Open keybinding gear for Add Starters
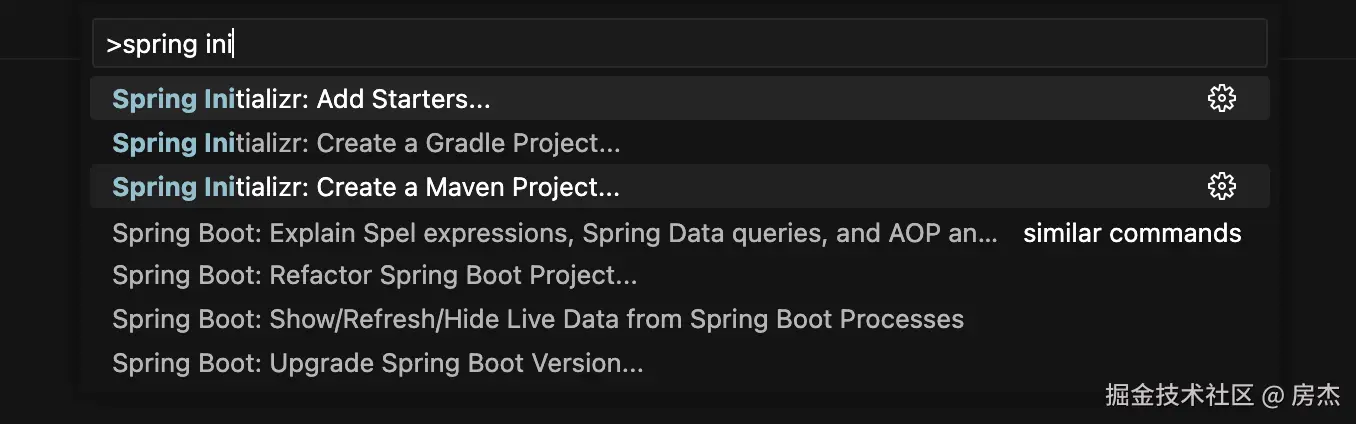Image resolution: width=1356 pixels, height=424 pixels. pos(1221,99)
